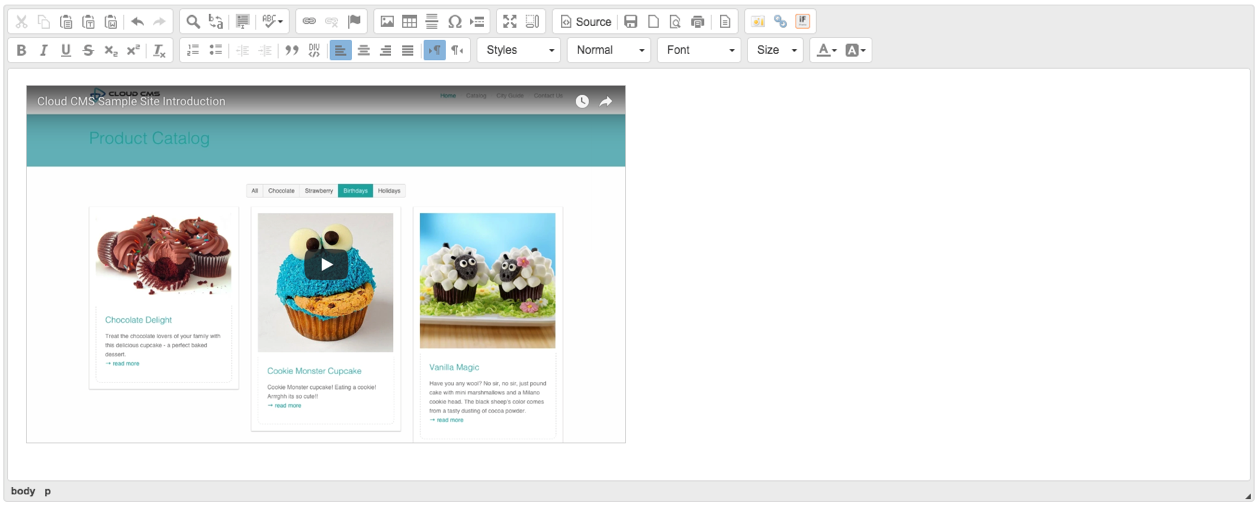The width and height of the screenshot is (1258, 507).
Task: Open the Styles dropdown
Action: click(519, 50)
